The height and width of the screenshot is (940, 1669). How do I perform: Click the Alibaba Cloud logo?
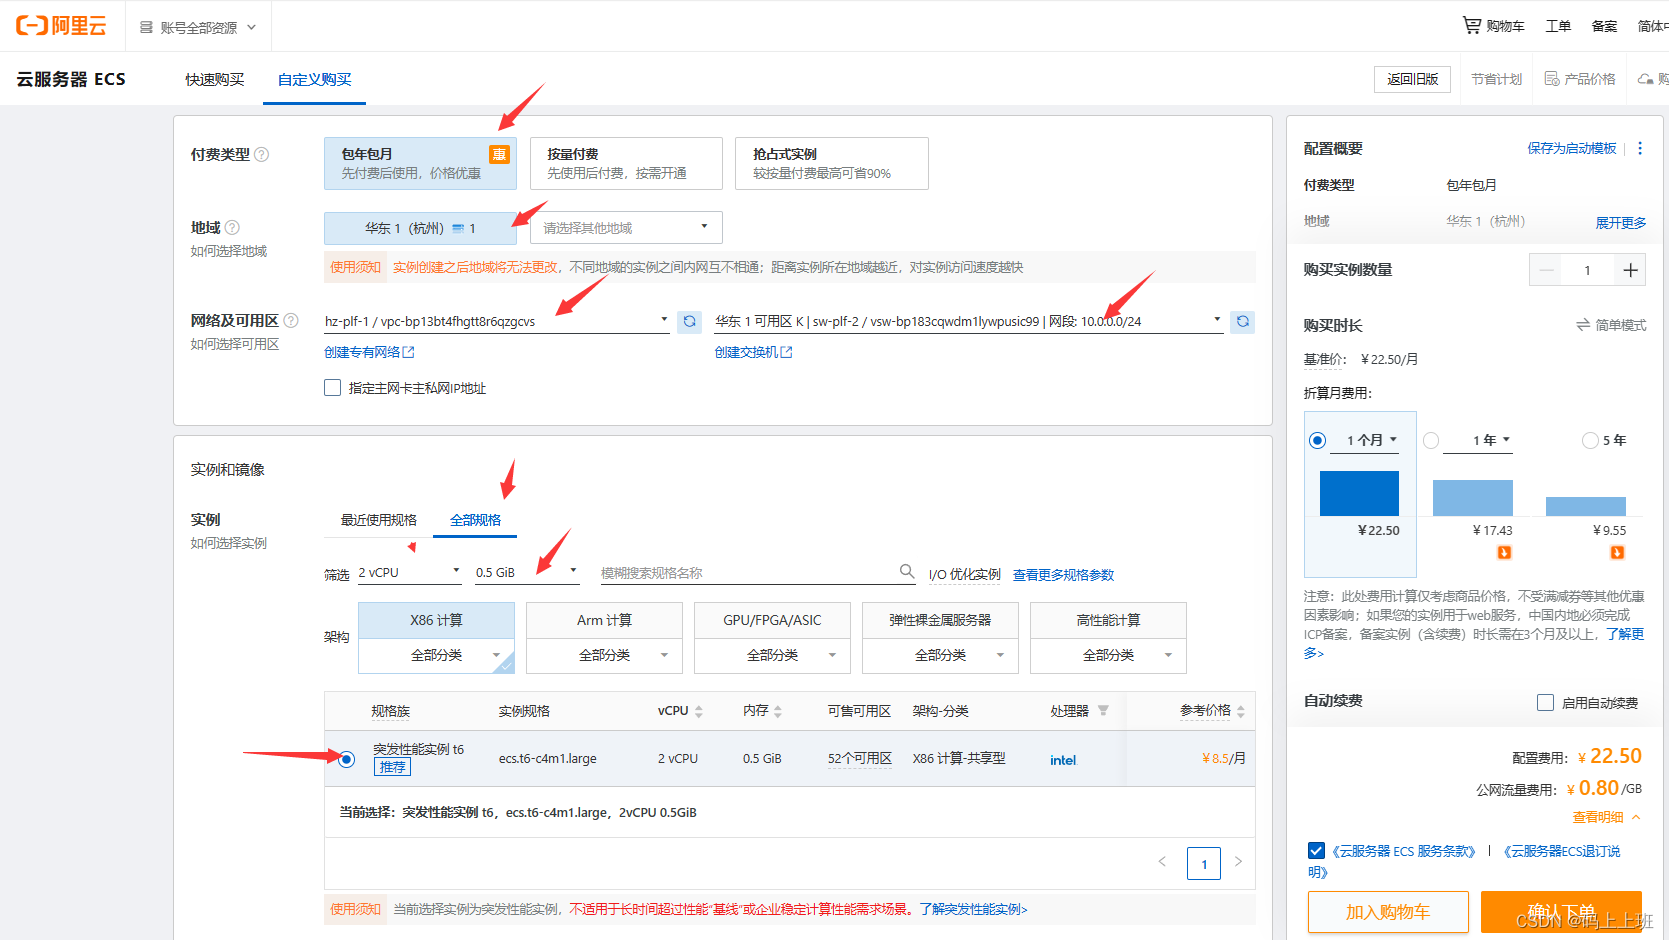61,26
